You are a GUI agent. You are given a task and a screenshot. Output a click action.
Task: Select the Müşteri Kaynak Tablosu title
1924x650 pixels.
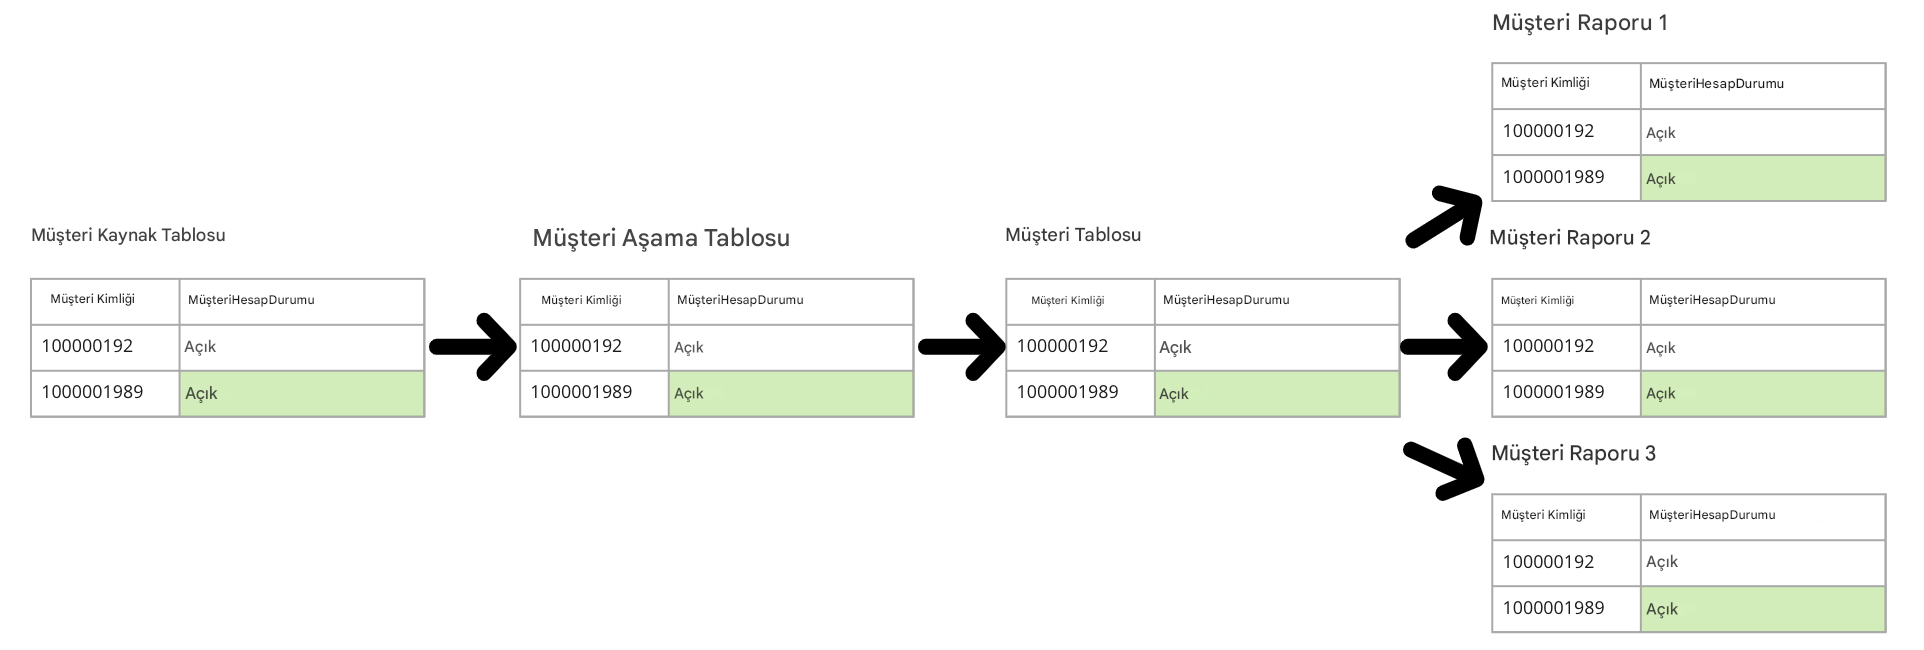pos(128,235)
